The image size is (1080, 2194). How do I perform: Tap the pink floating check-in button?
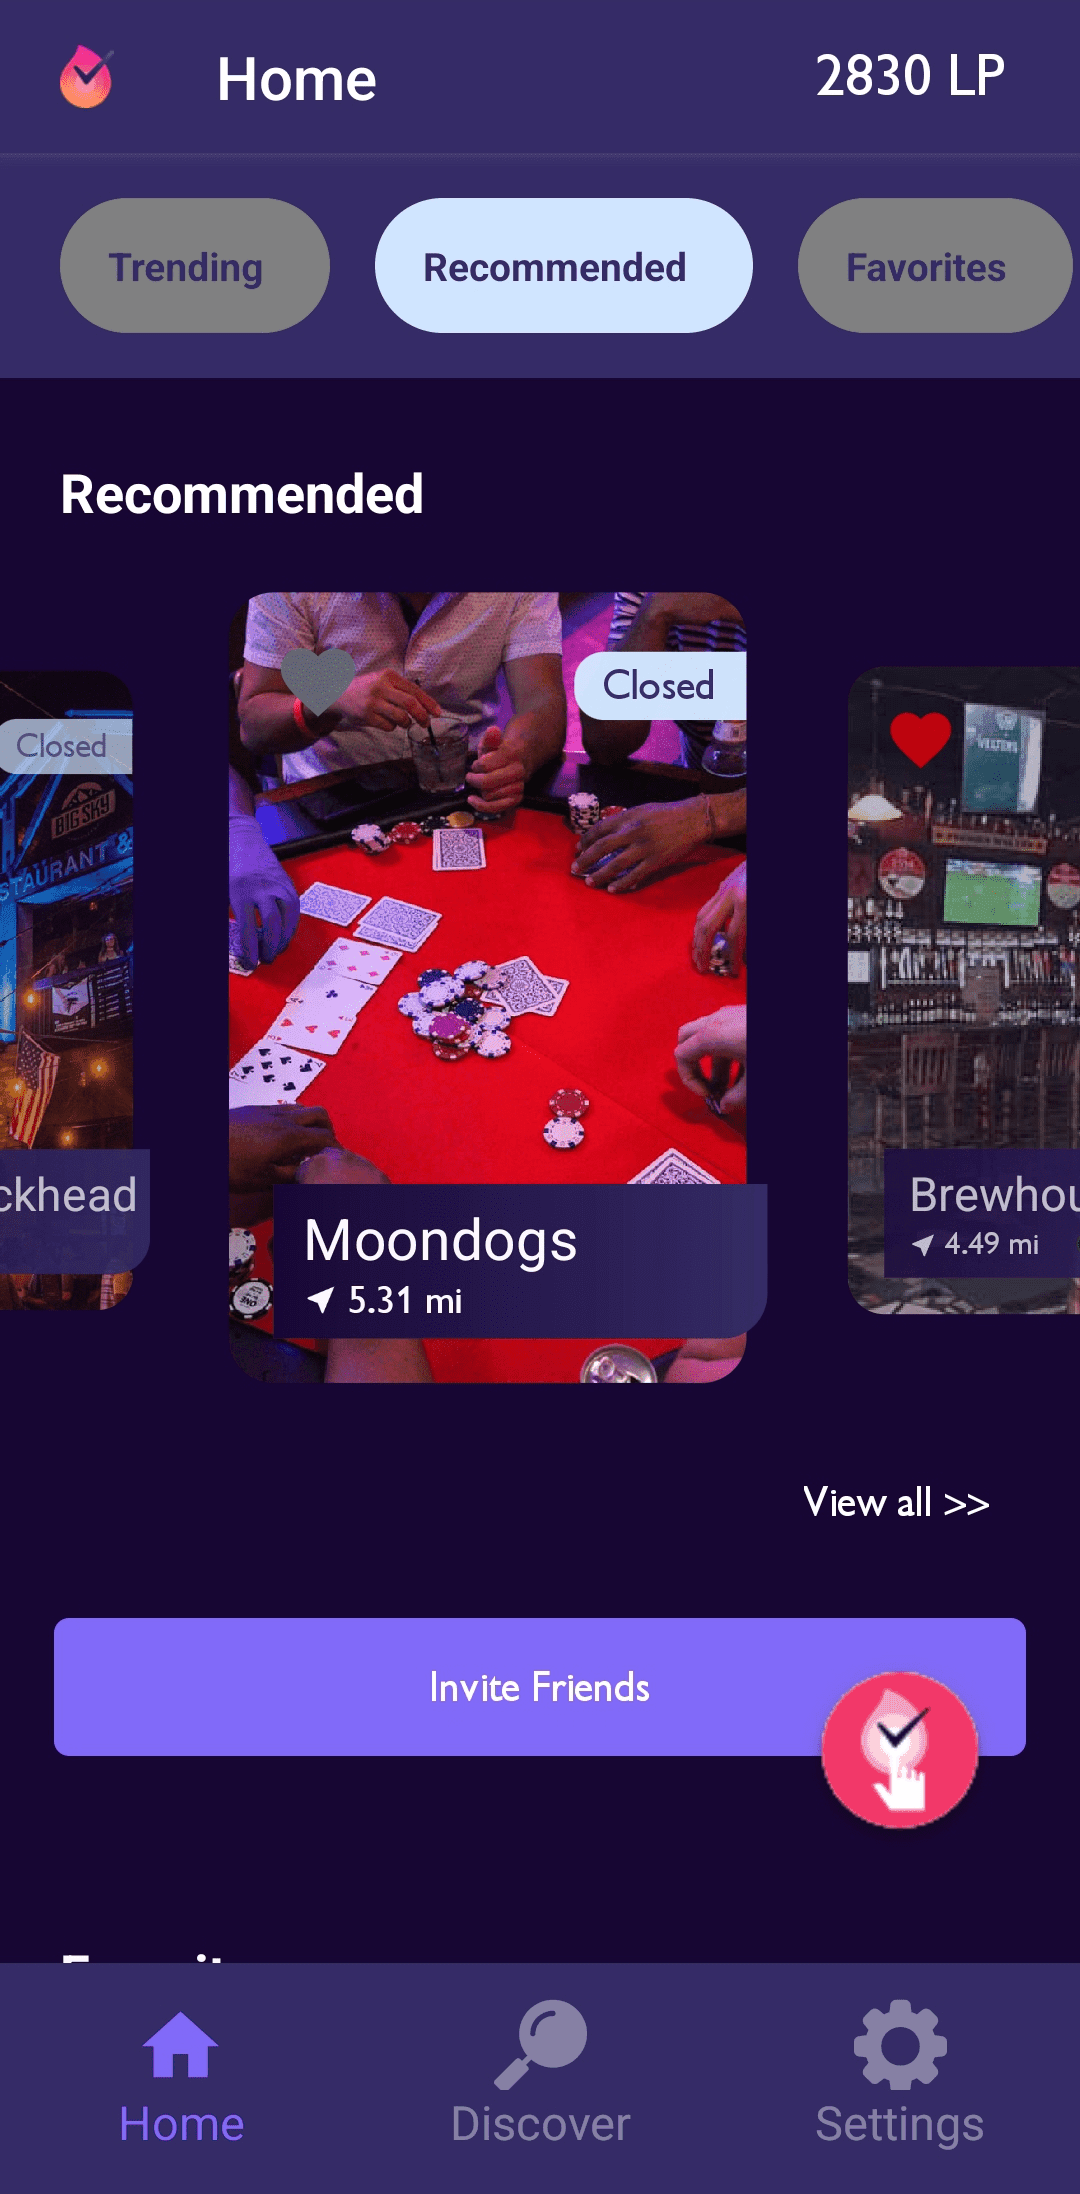pos(900,1750)
